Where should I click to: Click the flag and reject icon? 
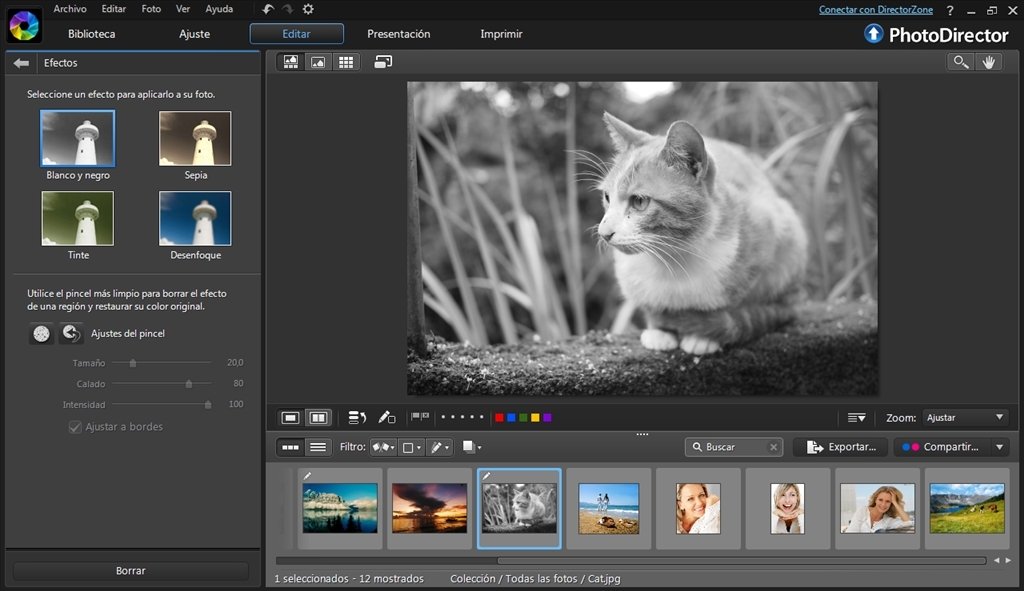pyautogui.click(x=420, y=417)
